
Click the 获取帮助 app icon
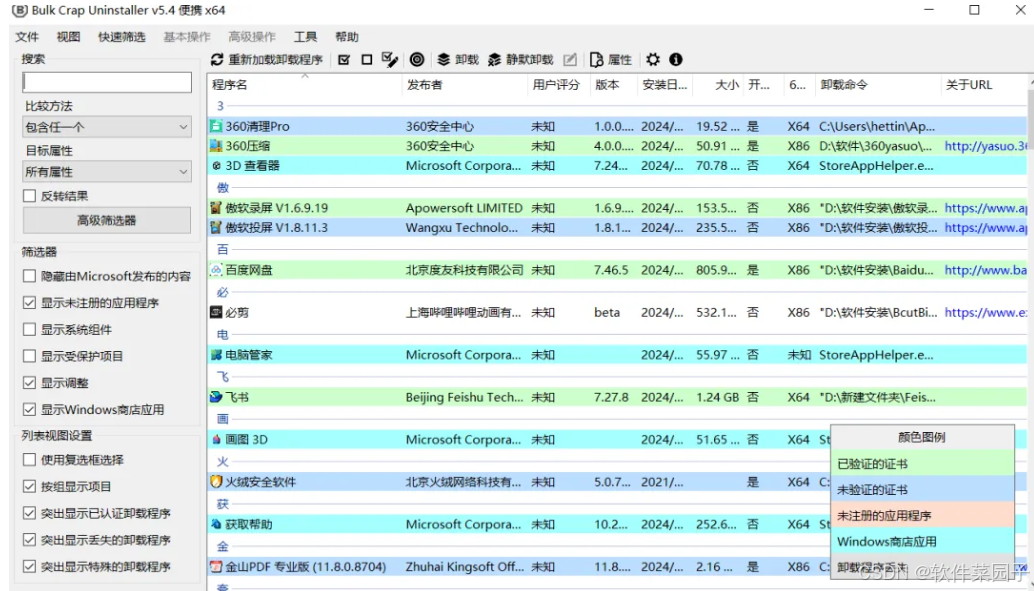tap(216, 524)
